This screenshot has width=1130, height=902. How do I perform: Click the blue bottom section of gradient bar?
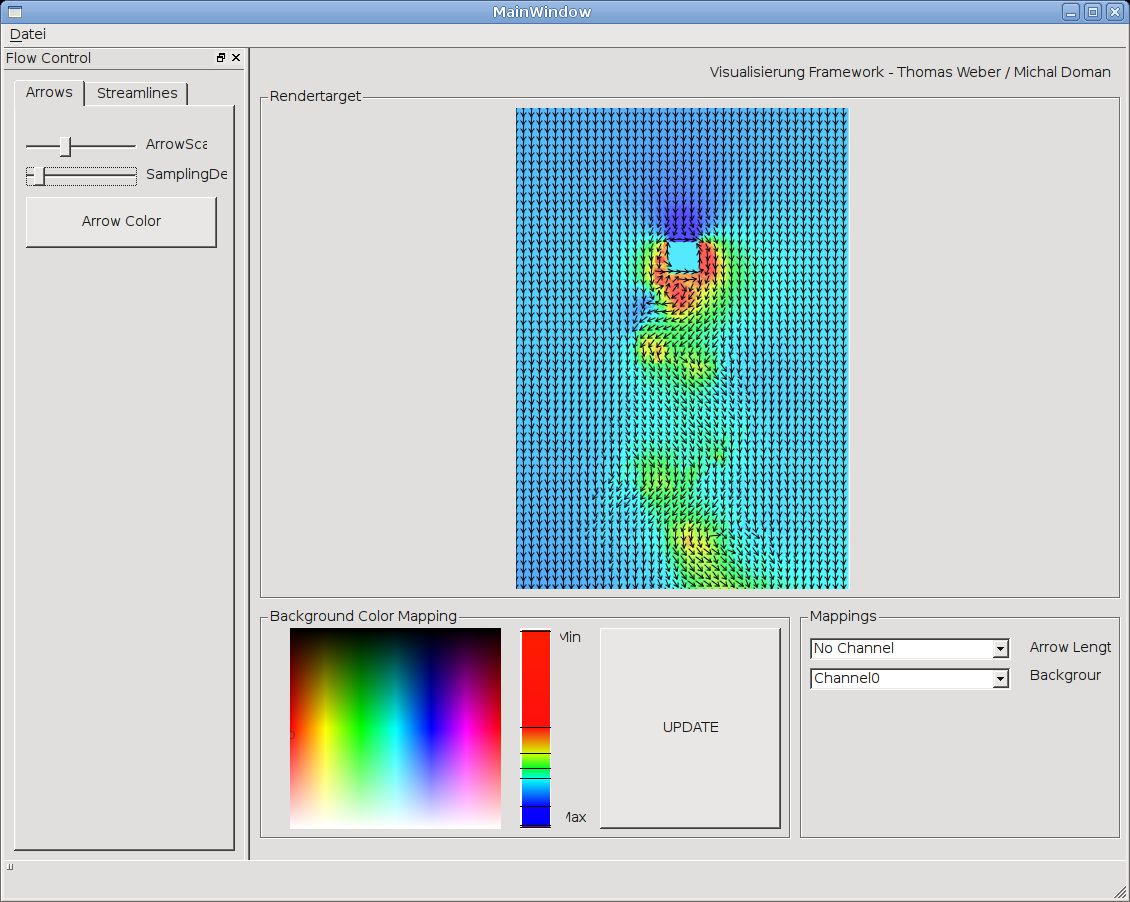click(x=535, y=816)
